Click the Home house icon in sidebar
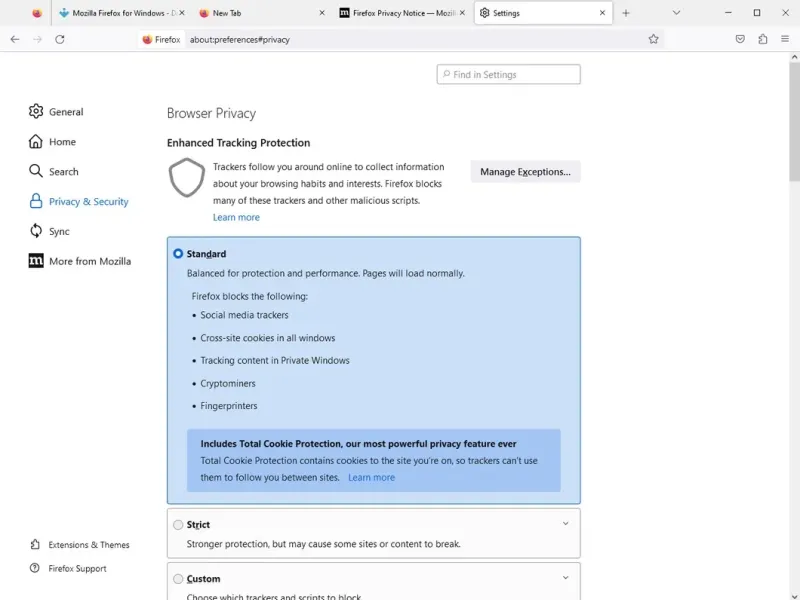This screenshot has width=800, height=600. pyautogui.click(x=36, y=141)
